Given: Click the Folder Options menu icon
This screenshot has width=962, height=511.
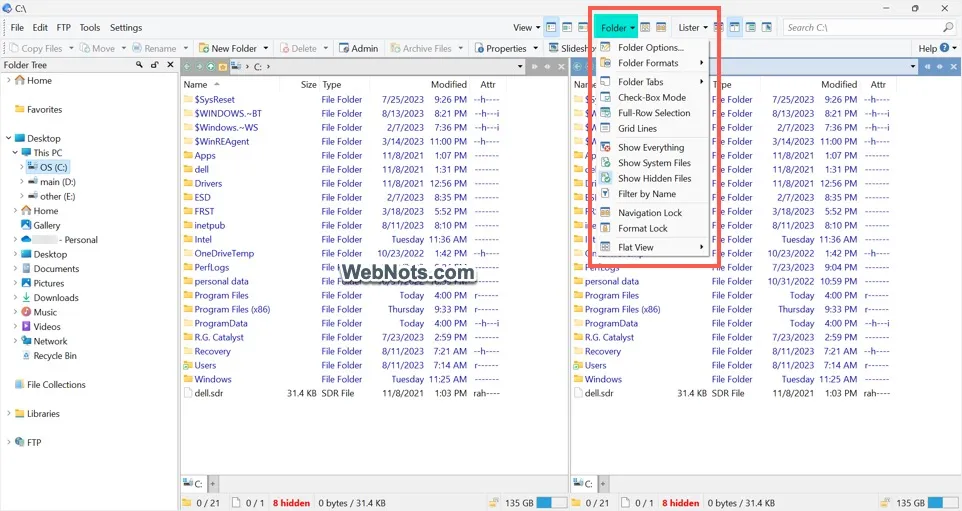Looking at the screenshot, I should pos(605,47).
